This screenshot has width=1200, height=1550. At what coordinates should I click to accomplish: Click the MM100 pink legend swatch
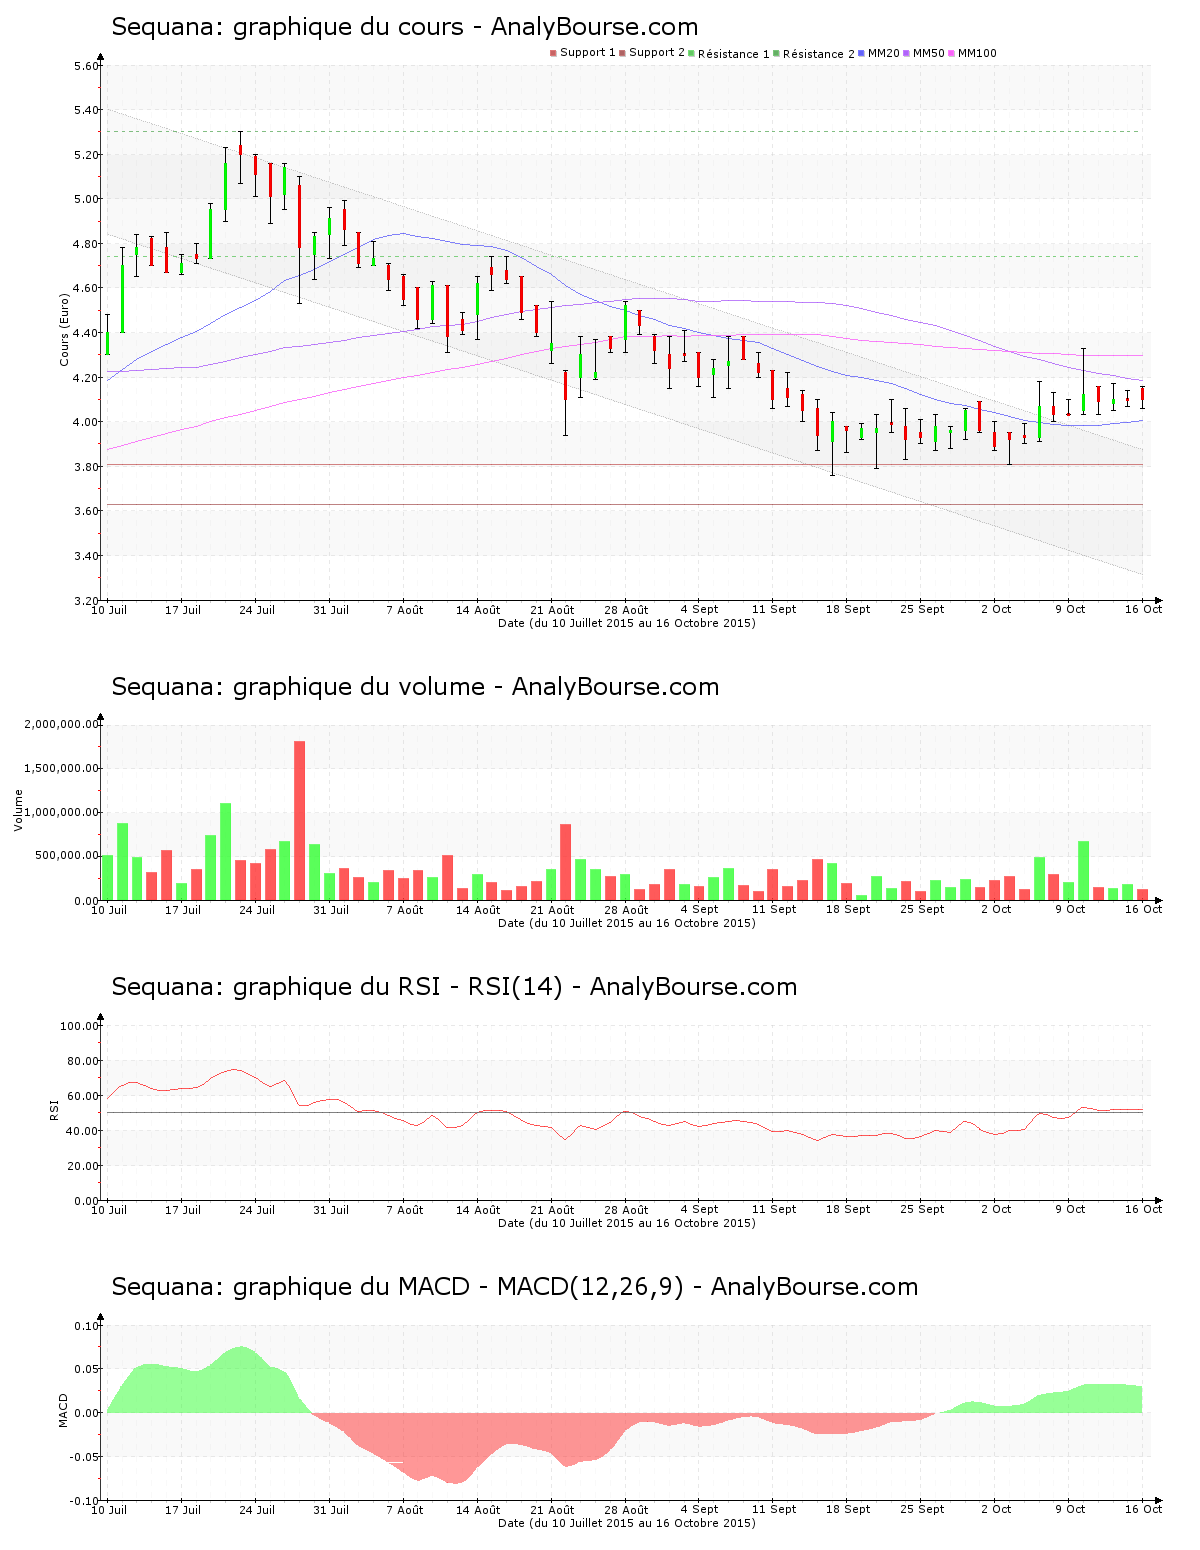point(951,53)
